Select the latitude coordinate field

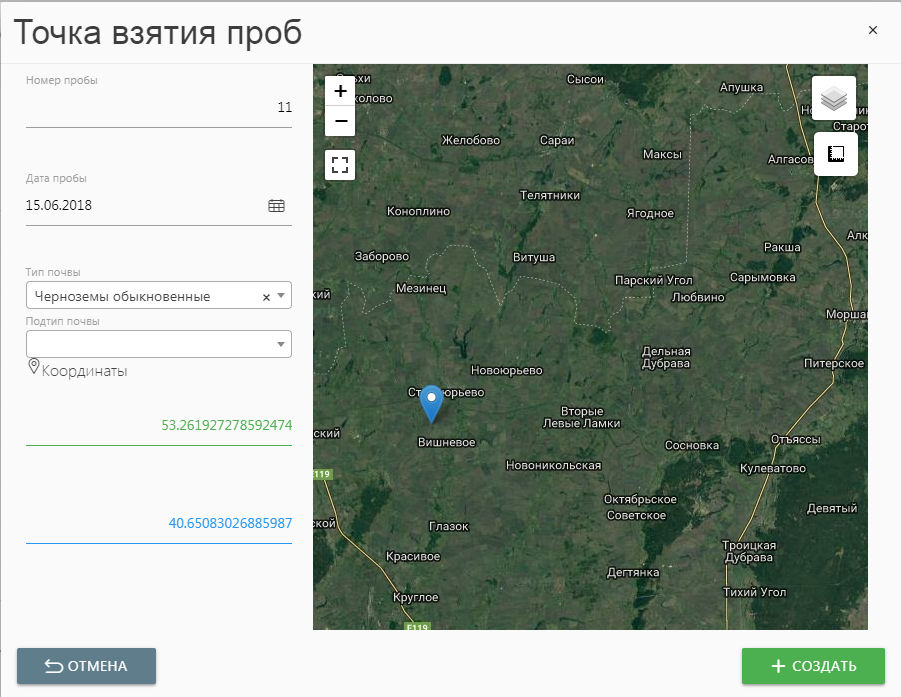click(158, 425)
